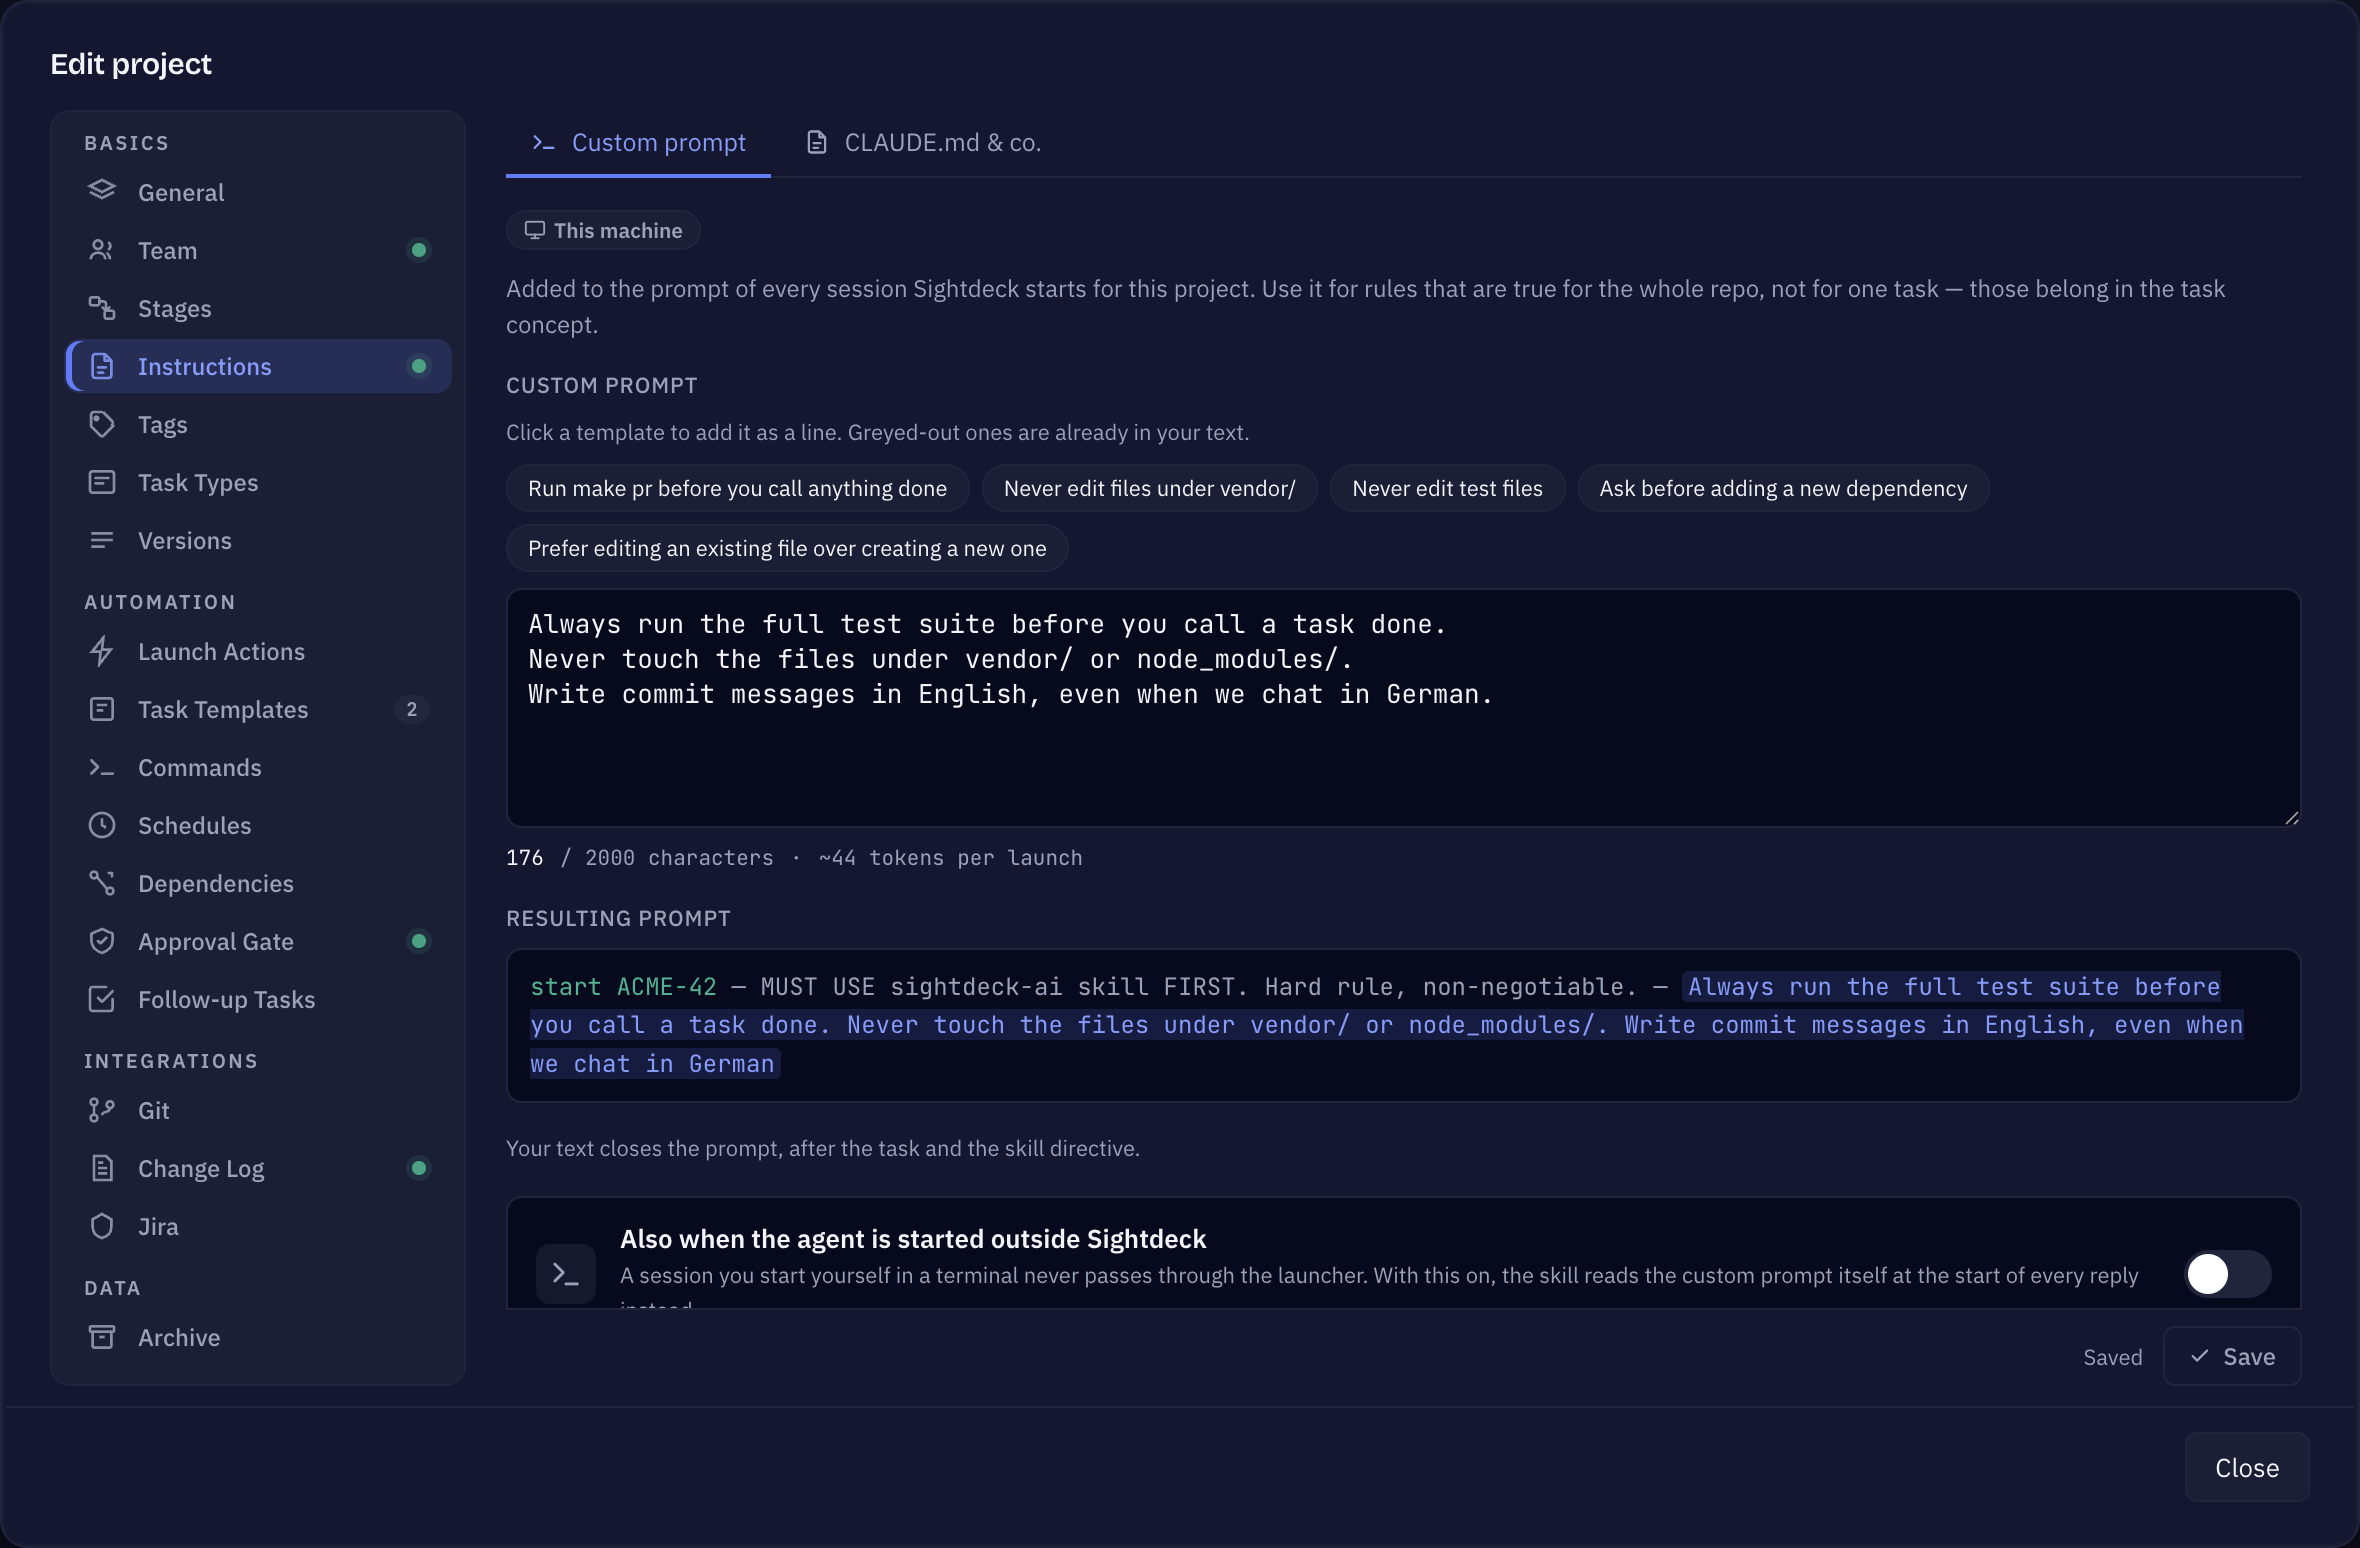Click the Follow-up Tasks check icon
Screen dimensions: 2360x1548
(102, 999)
